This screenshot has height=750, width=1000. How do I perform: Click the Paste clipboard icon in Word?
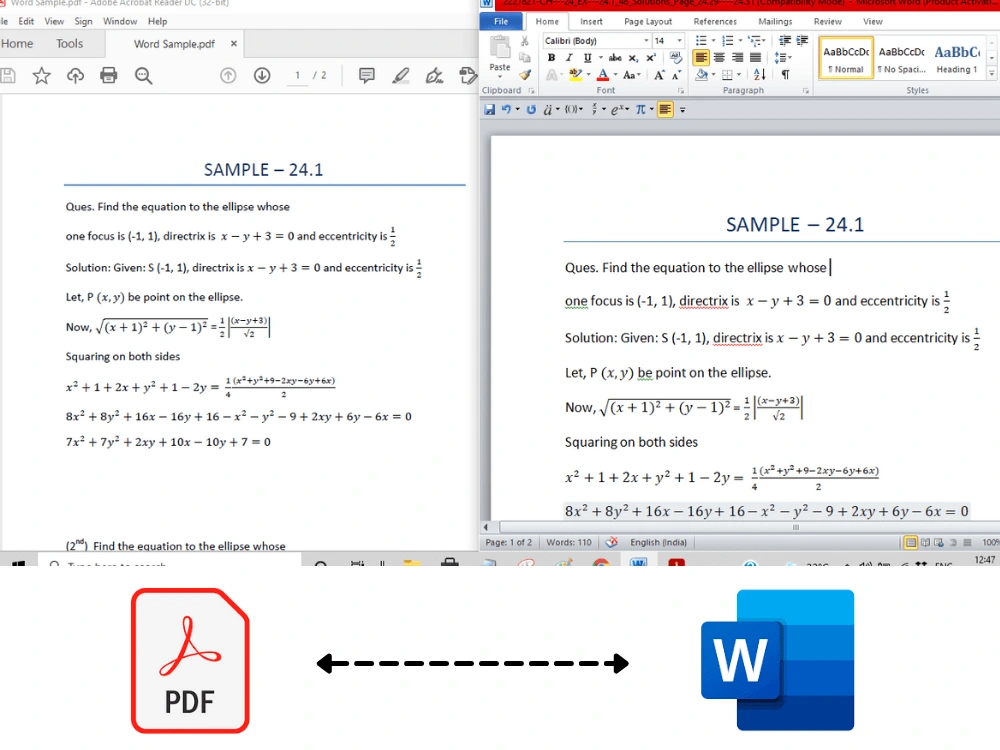tap(500, 48)
